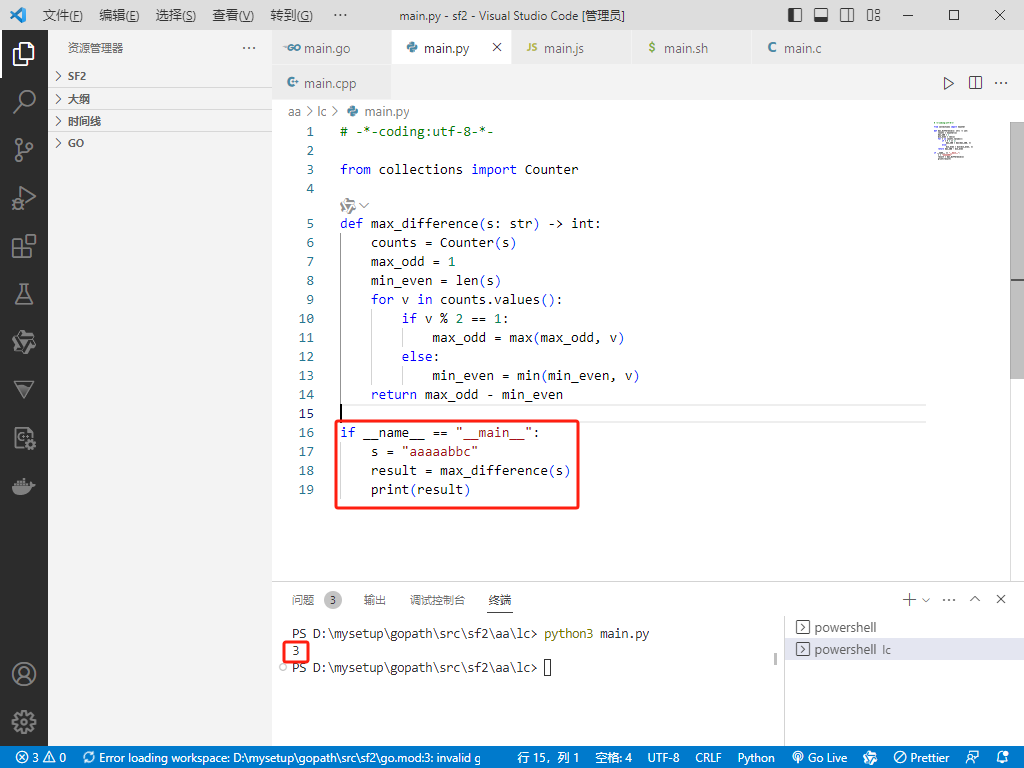Select the first powershell terminal
This screenshot has width=1024, height=768.
(904, 627)
